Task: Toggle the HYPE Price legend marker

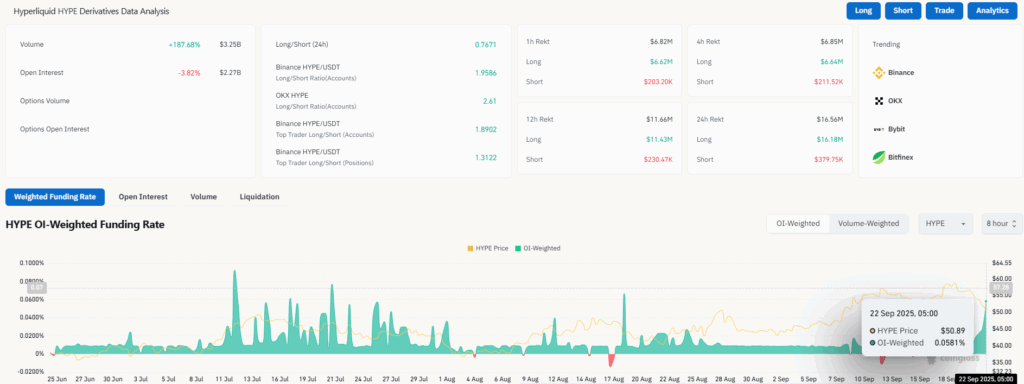Action: coord(471,248)
